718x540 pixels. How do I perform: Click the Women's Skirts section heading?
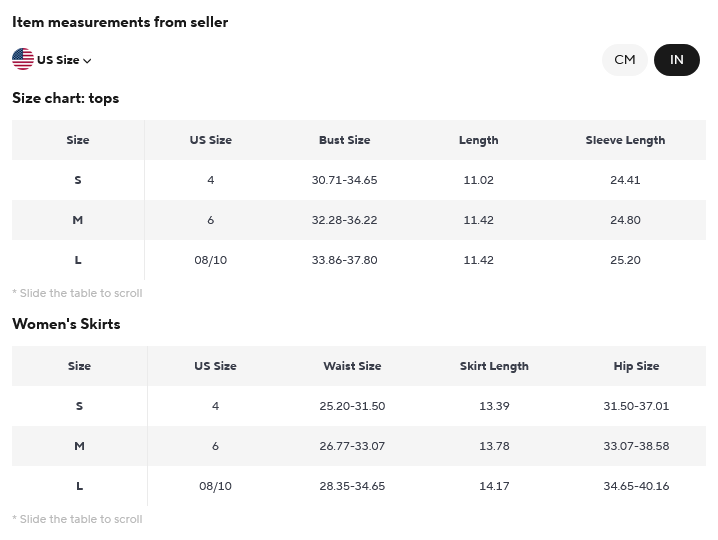(66, 324)
